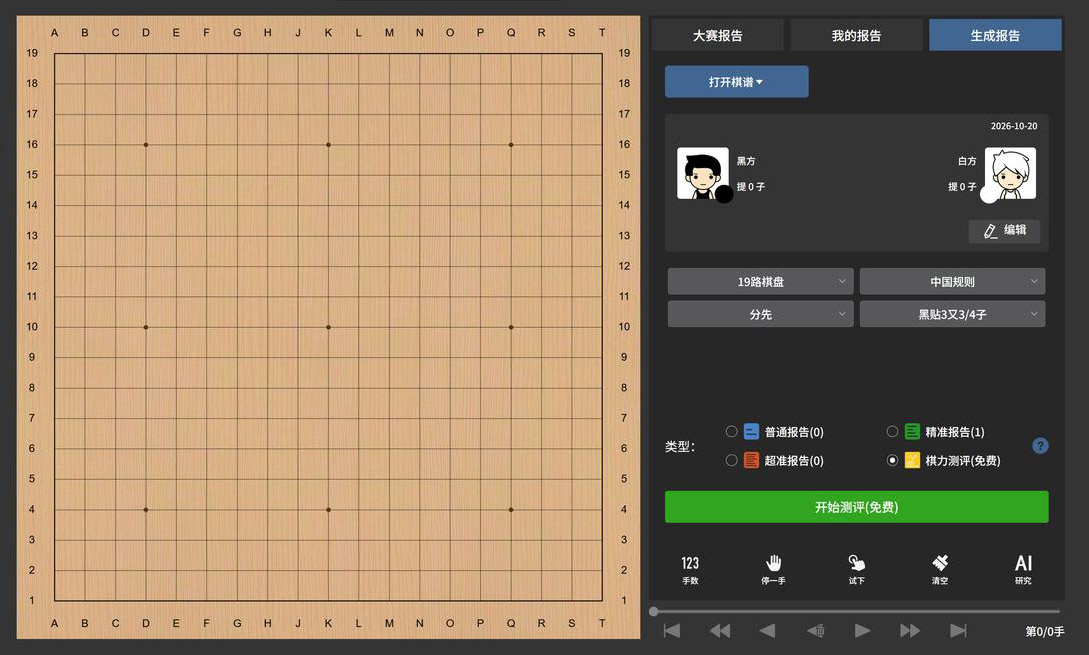Click the date text 2026-10-20

[x=1014, y=126]
